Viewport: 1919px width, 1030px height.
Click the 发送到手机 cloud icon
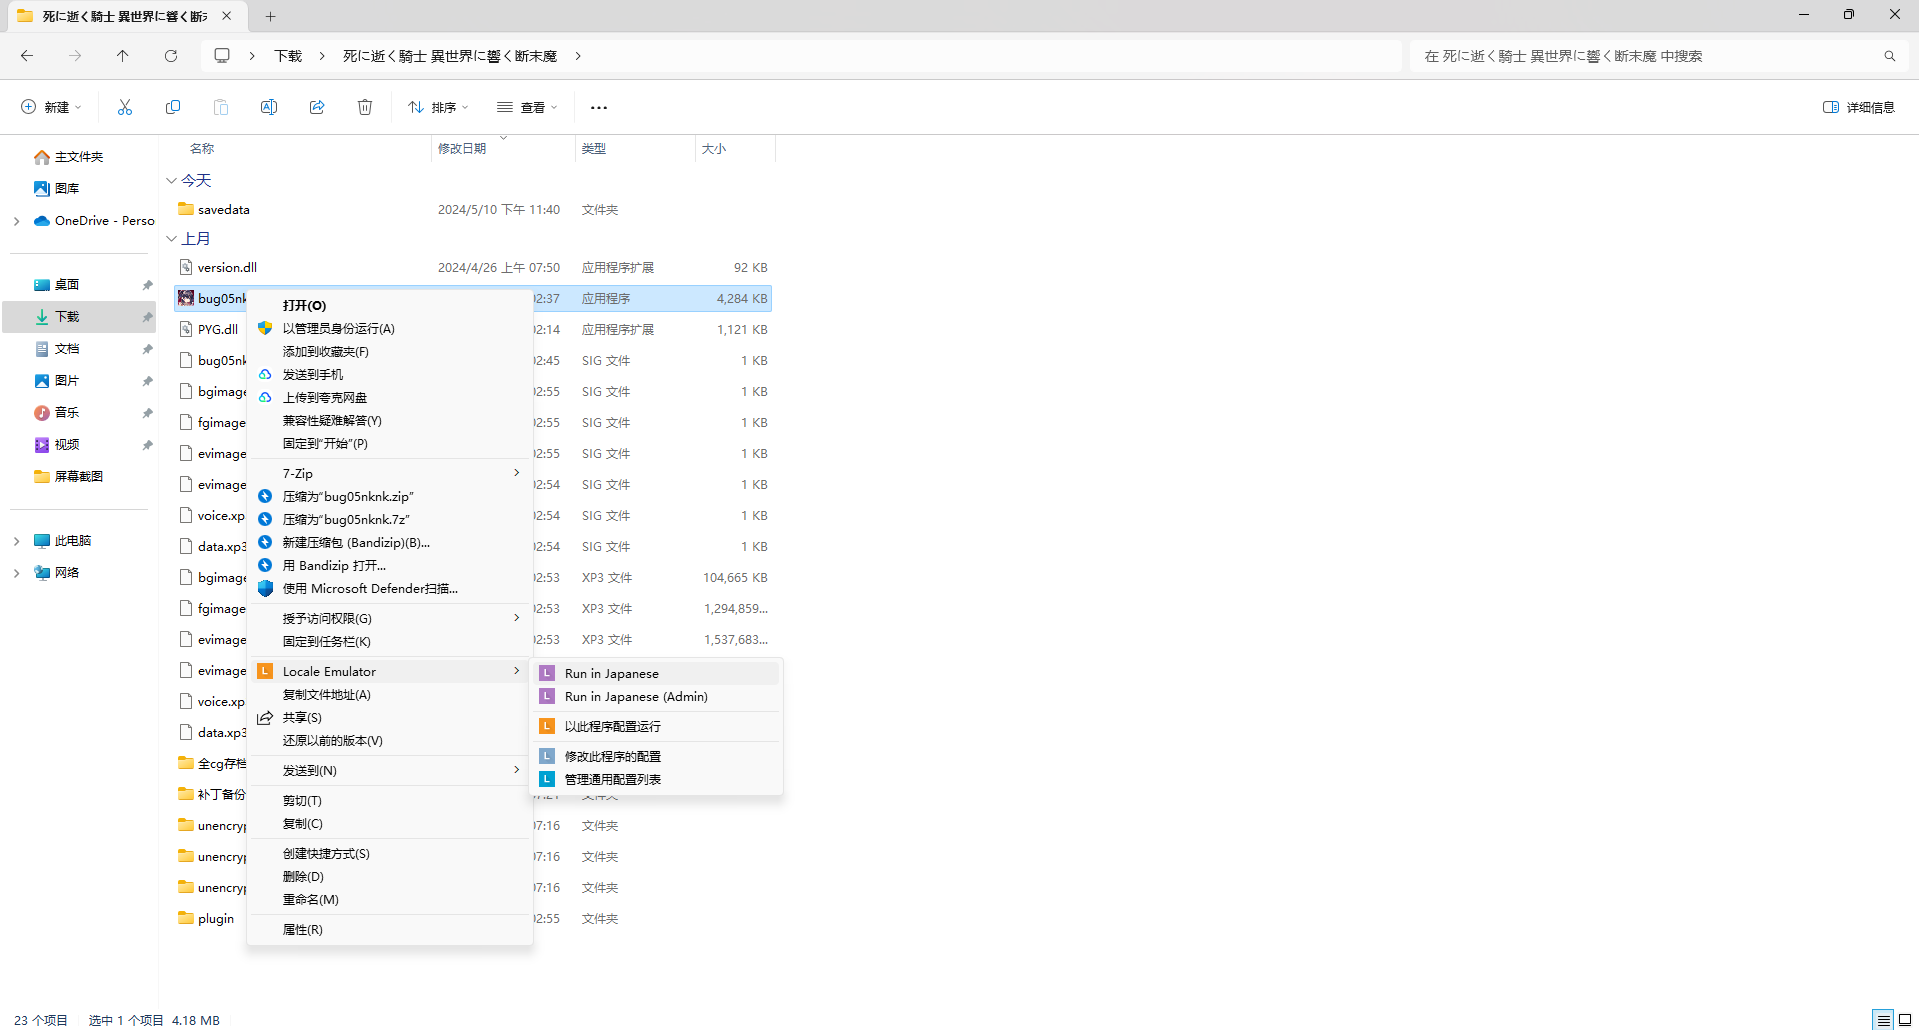[x=265, y=374]
